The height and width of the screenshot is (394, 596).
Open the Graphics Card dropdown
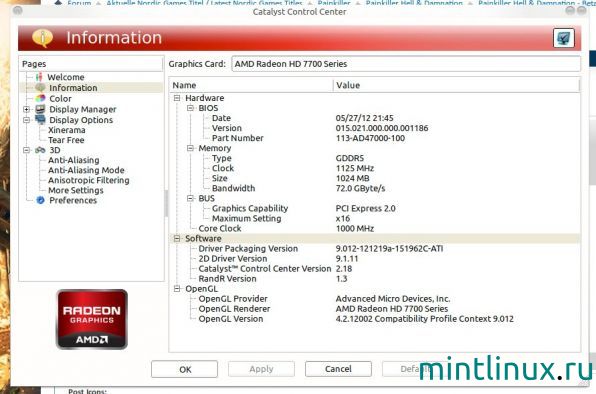click(406, 64)
